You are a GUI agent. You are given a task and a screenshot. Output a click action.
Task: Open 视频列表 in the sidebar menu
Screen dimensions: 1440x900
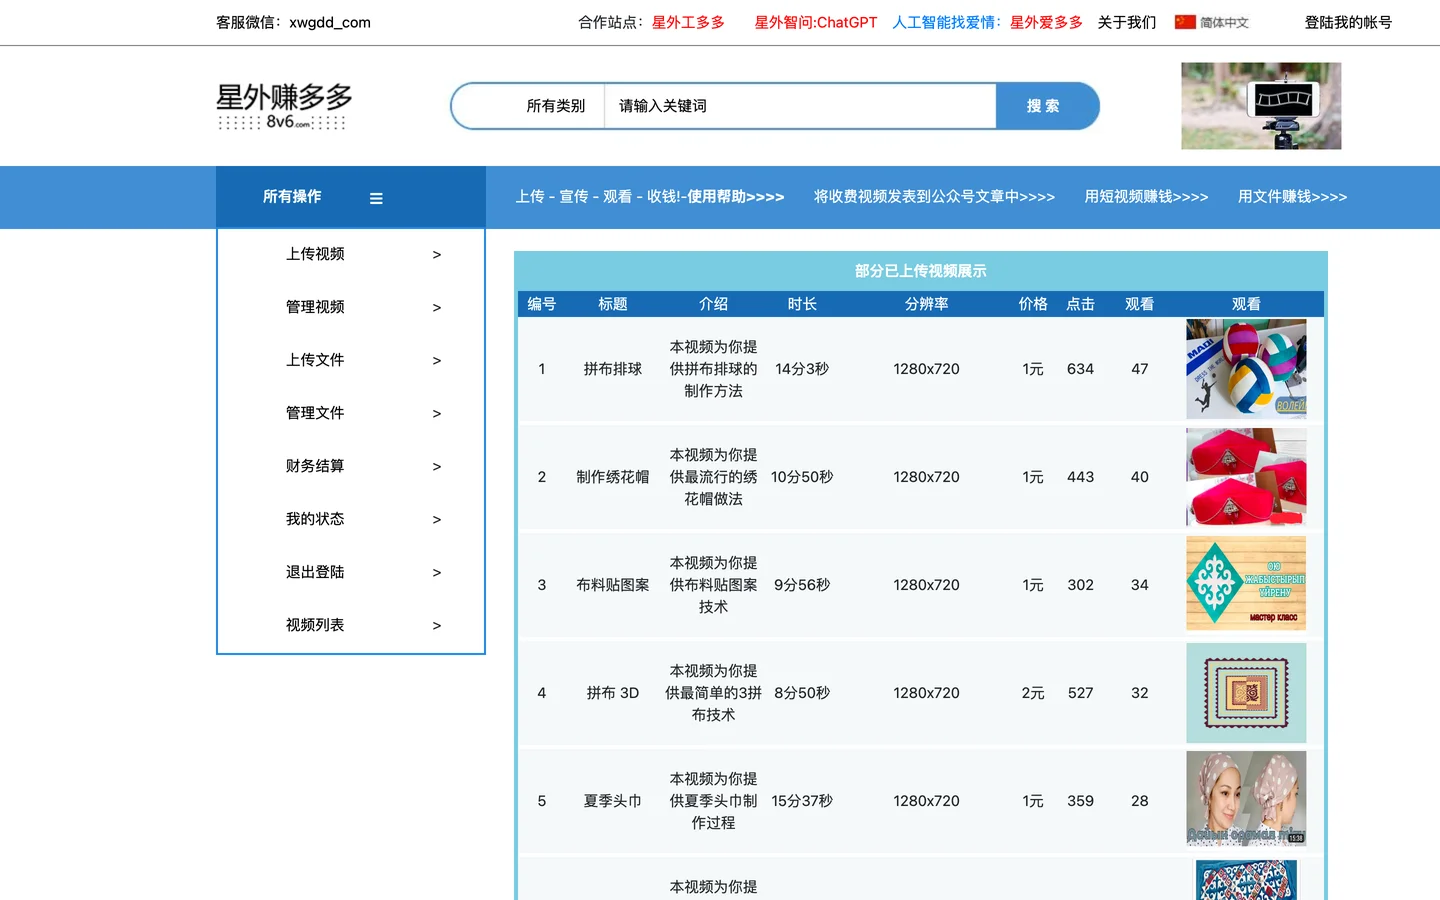coord(315,625)
